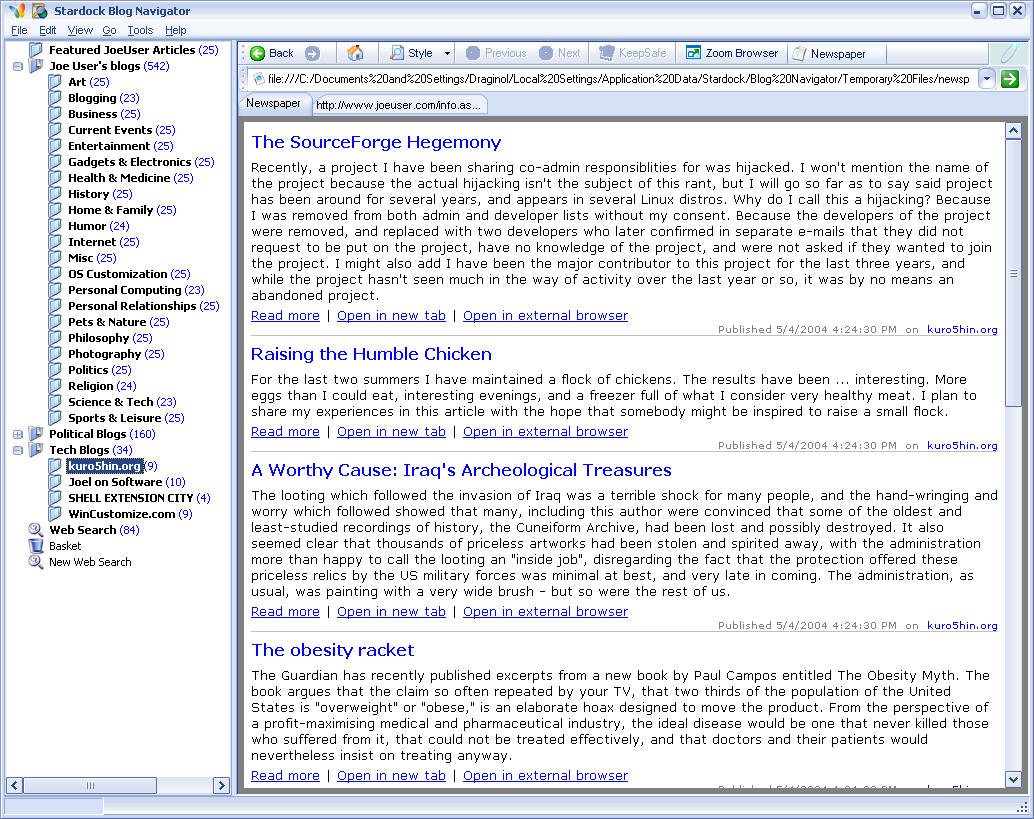The height and width of the screenshot is (819, 1034).
Task: Click the pen icon at toolbar right end
Action: coord(1010,53)
